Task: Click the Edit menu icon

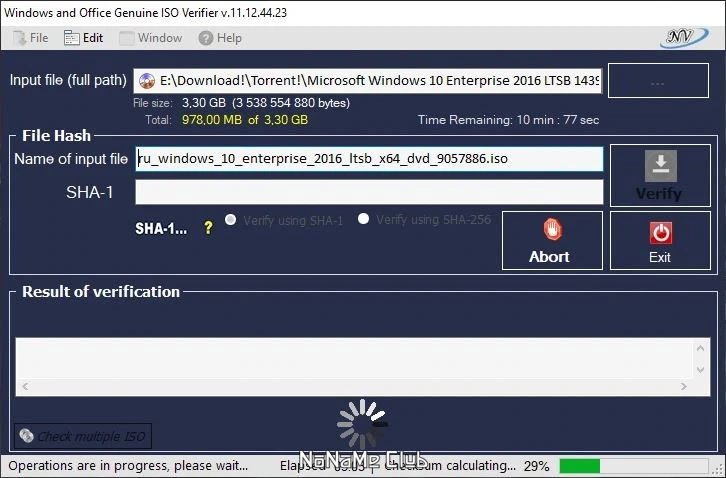Action: pos(72,38)
